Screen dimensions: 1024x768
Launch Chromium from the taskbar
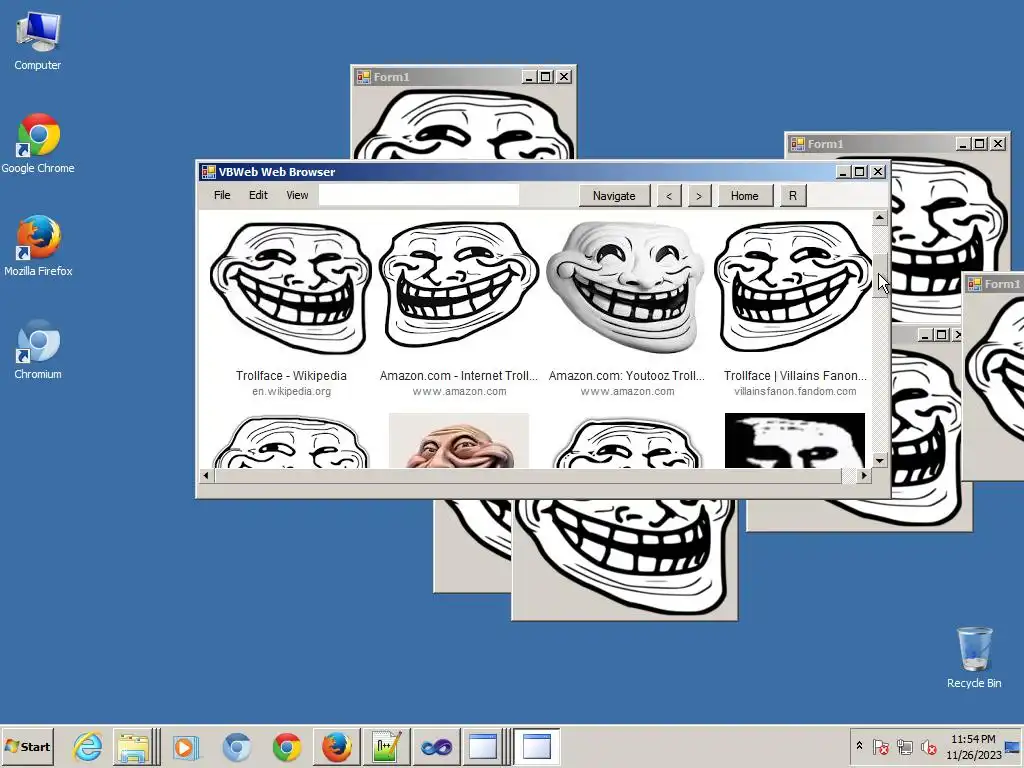[236, 746]
